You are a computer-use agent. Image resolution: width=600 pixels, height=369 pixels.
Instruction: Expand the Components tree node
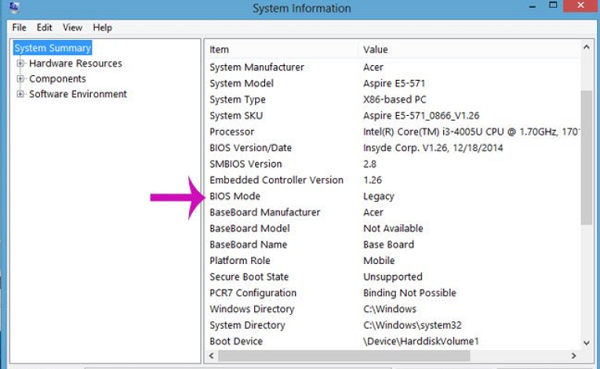point(20,78)
